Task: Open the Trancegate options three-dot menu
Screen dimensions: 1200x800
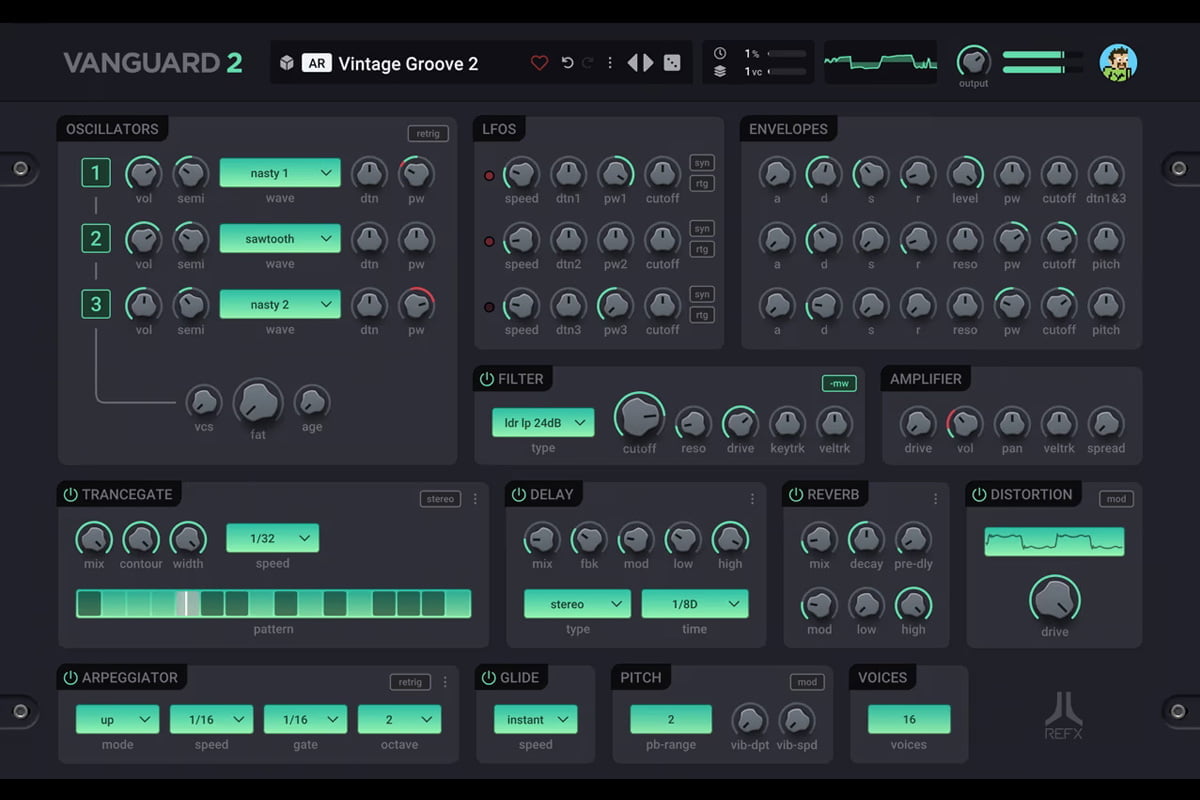Action: tap(475, 499)
